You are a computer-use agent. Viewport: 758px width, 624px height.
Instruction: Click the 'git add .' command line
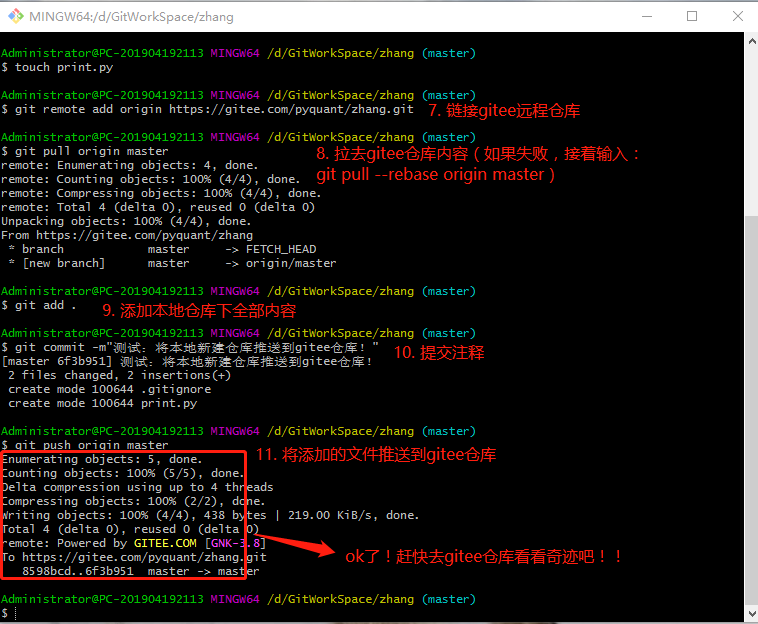point(39,305)
